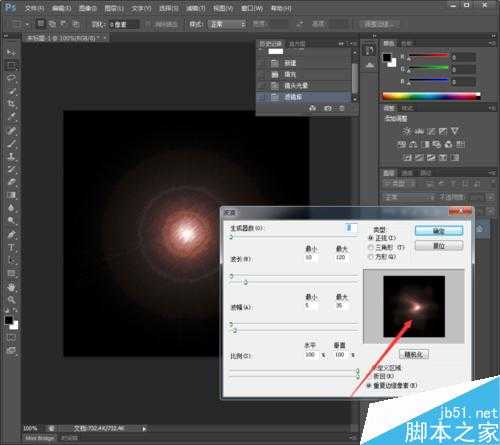Click the 镜头光晕 history state
This screenshot has width=500, height=445.
[304, 86]
